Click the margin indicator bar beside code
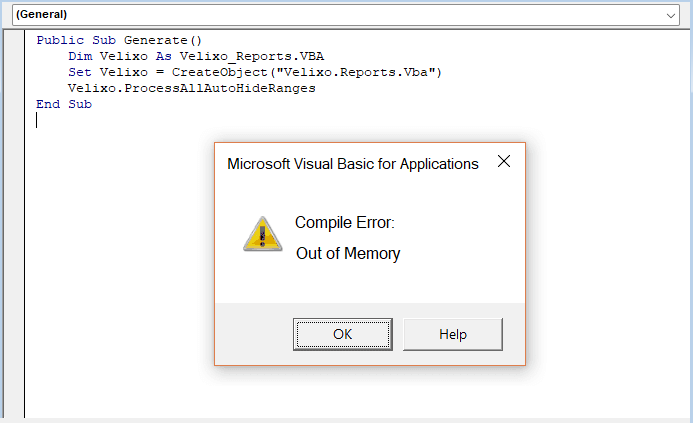Screen dimensions: 693x423 (x=14, y=223)
